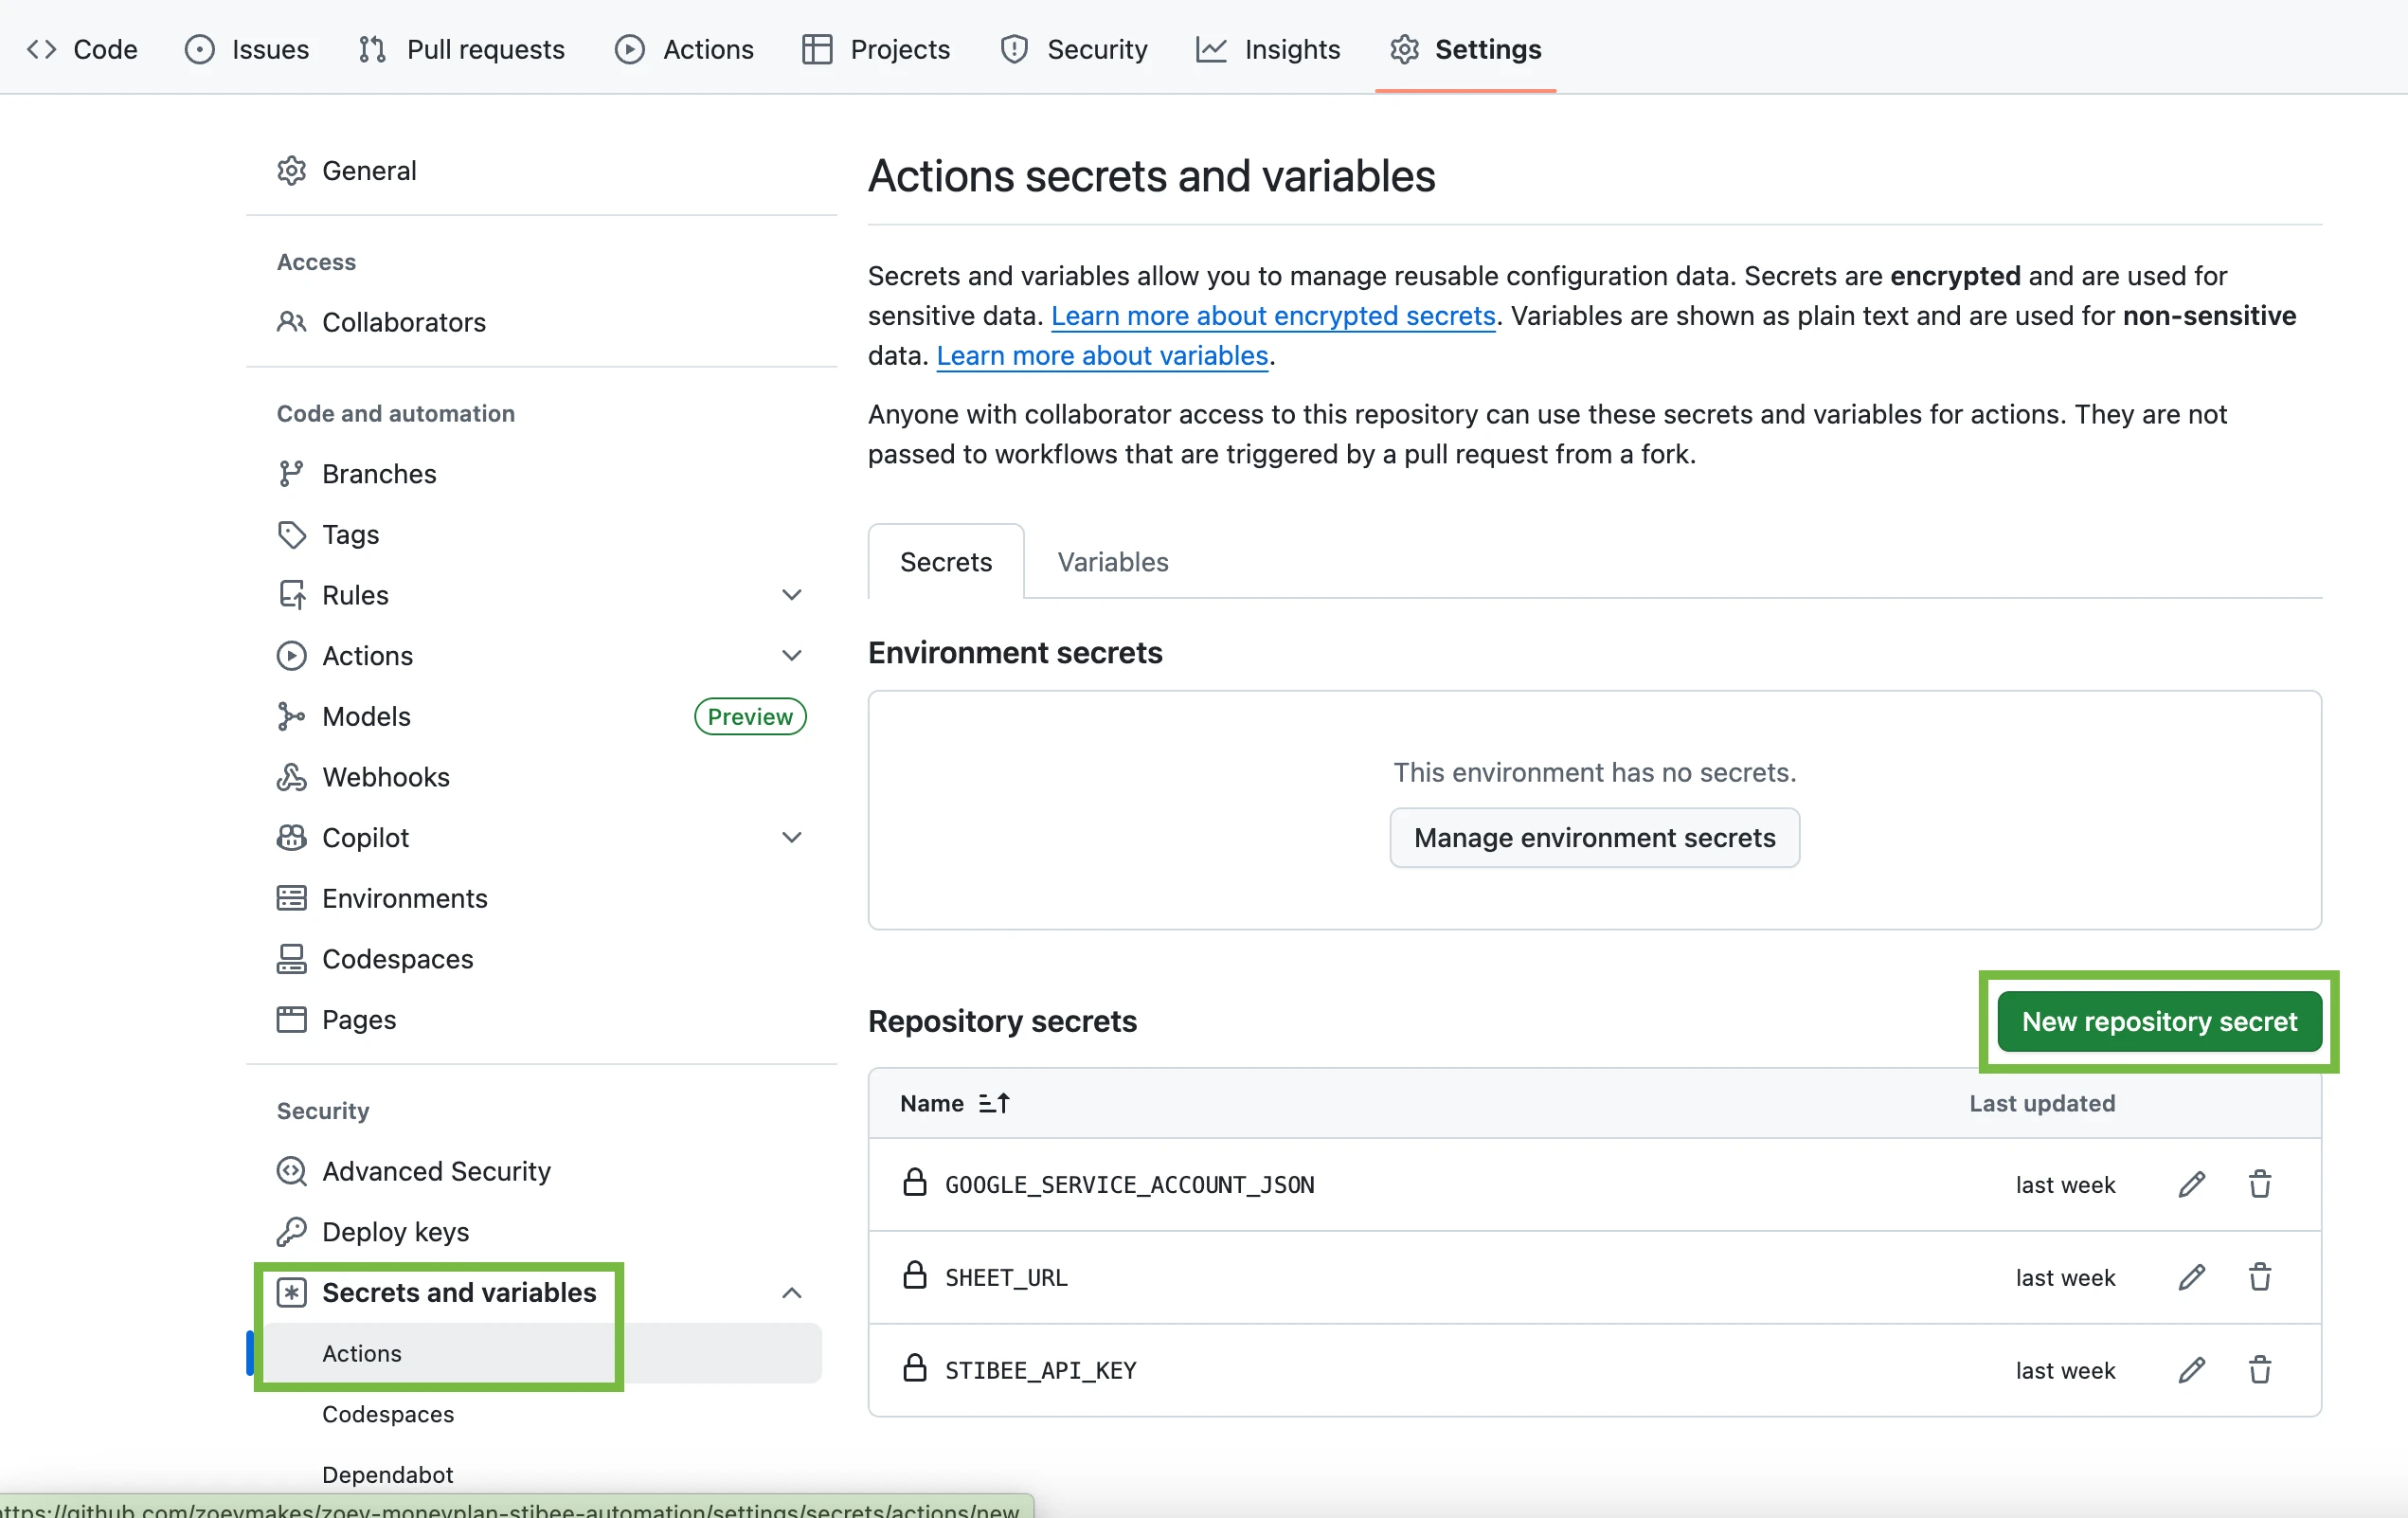This screenshot has width=2408, height=1518.
Task: Click the Name column sort icon
Action: 994,1103
